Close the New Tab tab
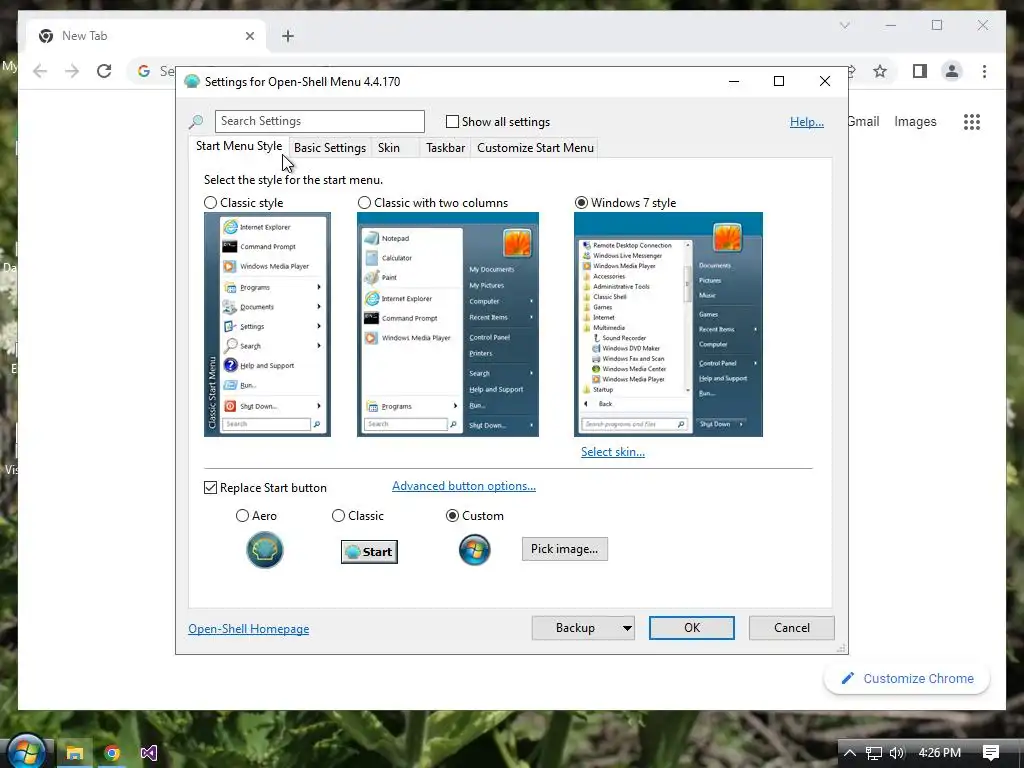The height and width of the screenshot is (768, 1024). pos(249,36)
